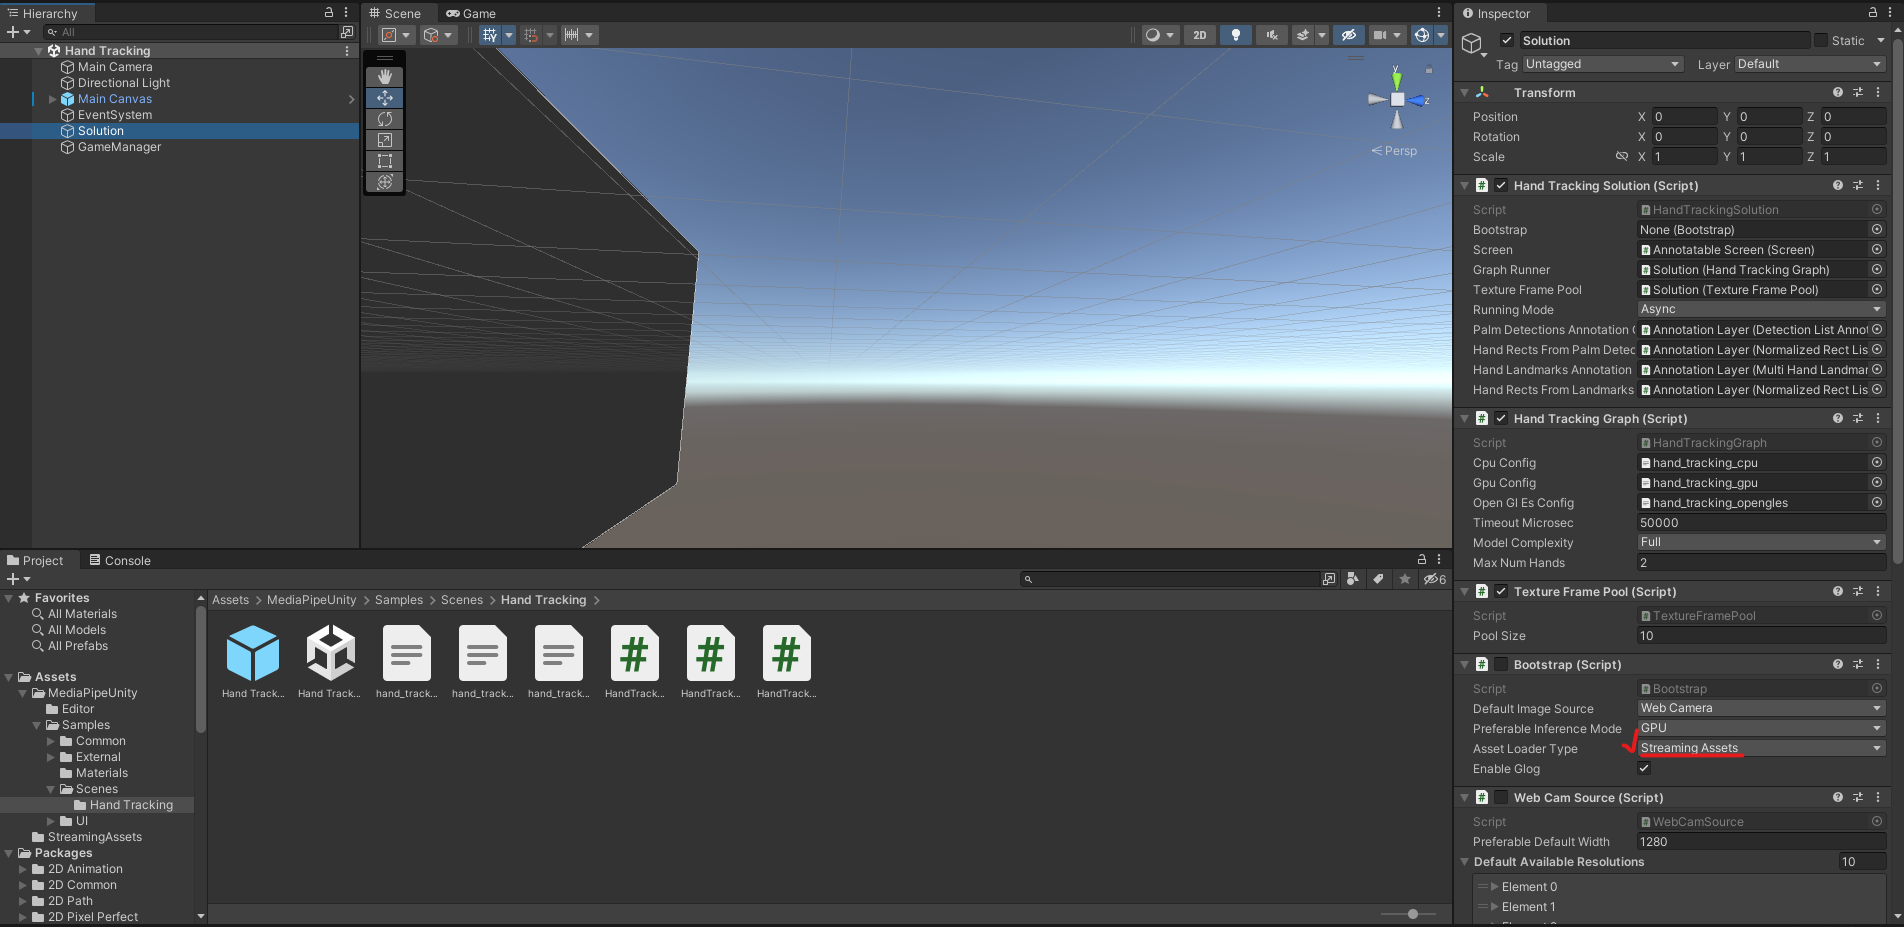Image resolution: width=1904 pixels, height=927 pixels.
Task: Save search to Favorites star icon
Action: click(1405, 579)
